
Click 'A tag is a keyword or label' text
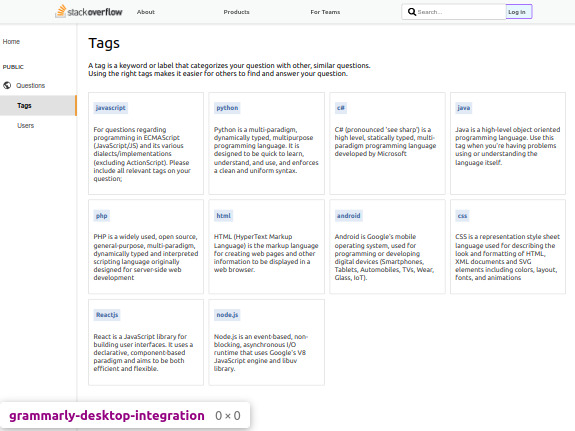coord(229,70)
